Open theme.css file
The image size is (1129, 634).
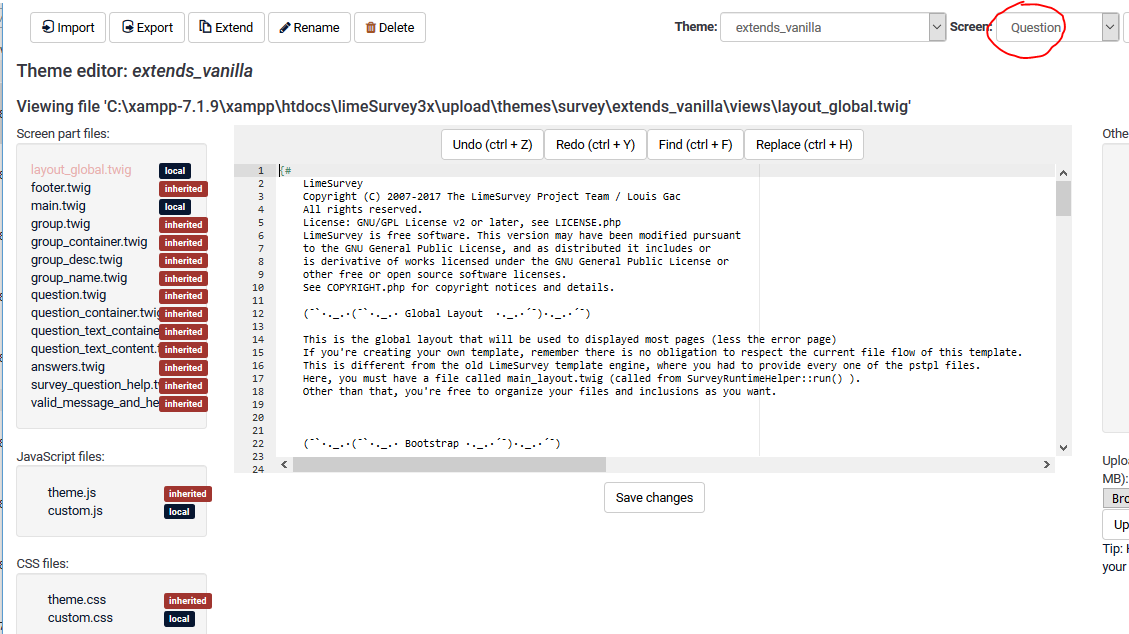pyautogui.click(x=76, y=599)
